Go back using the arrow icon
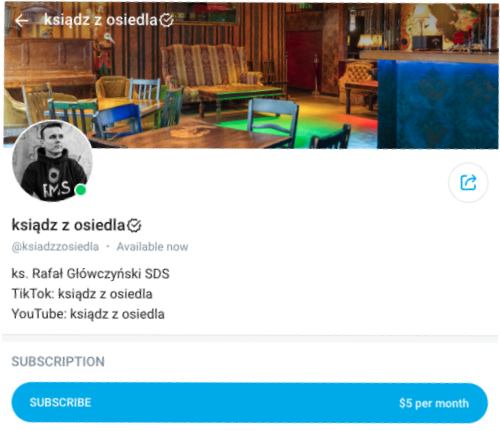 click(x=22, y=21)
